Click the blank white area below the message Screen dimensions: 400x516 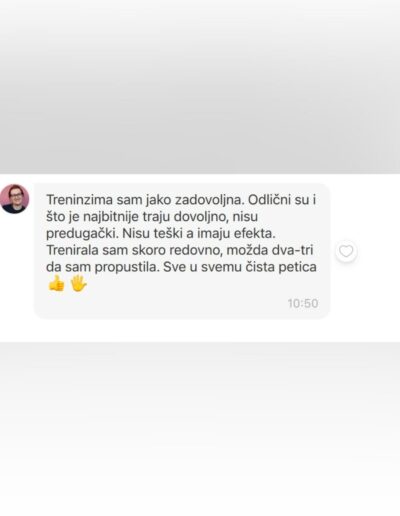pyautogui.click(x=200, y=429)
